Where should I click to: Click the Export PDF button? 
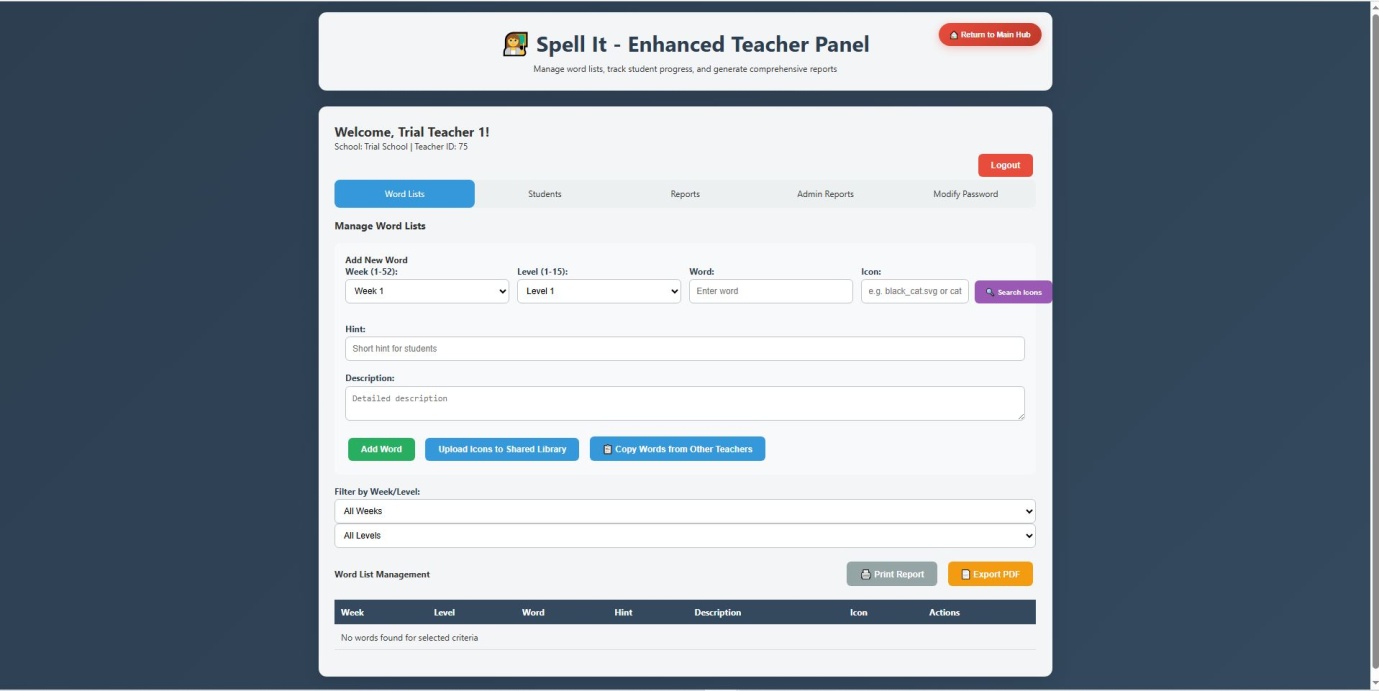[989, 574]
